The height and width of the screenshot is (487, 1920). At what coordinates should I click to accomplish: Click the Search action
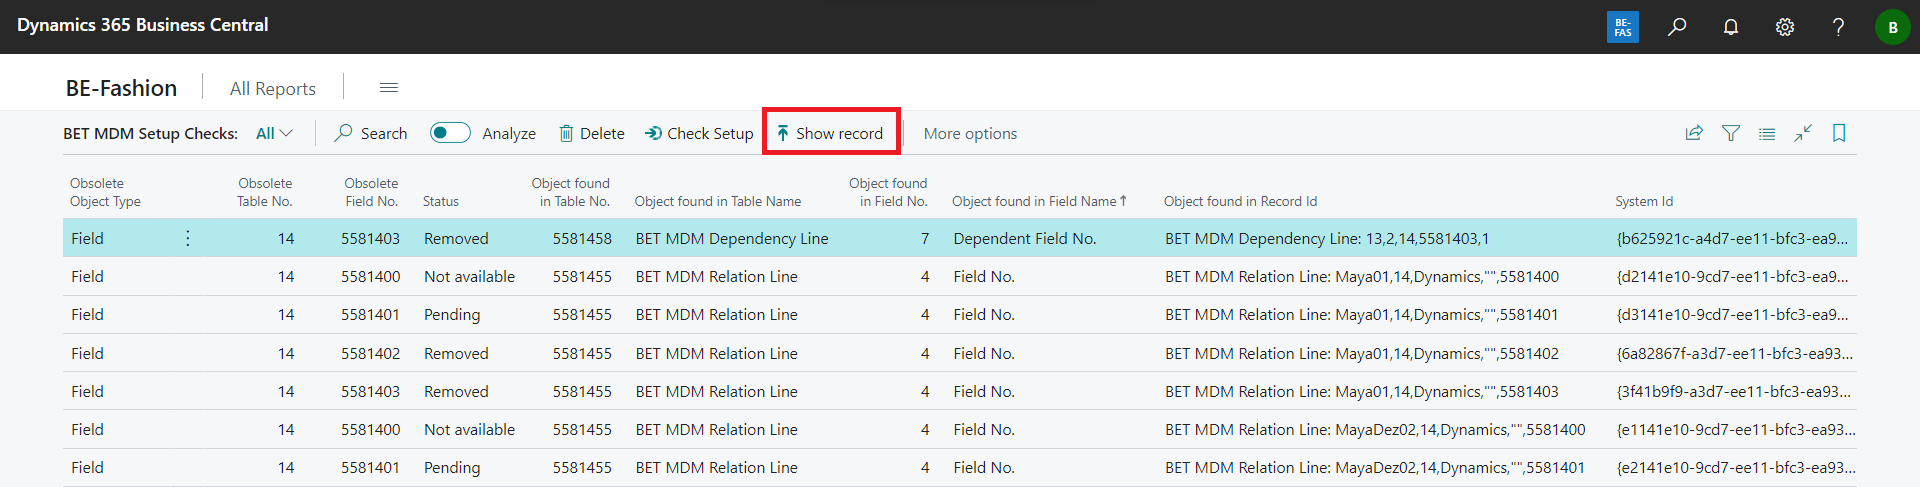tap(371, 133)
